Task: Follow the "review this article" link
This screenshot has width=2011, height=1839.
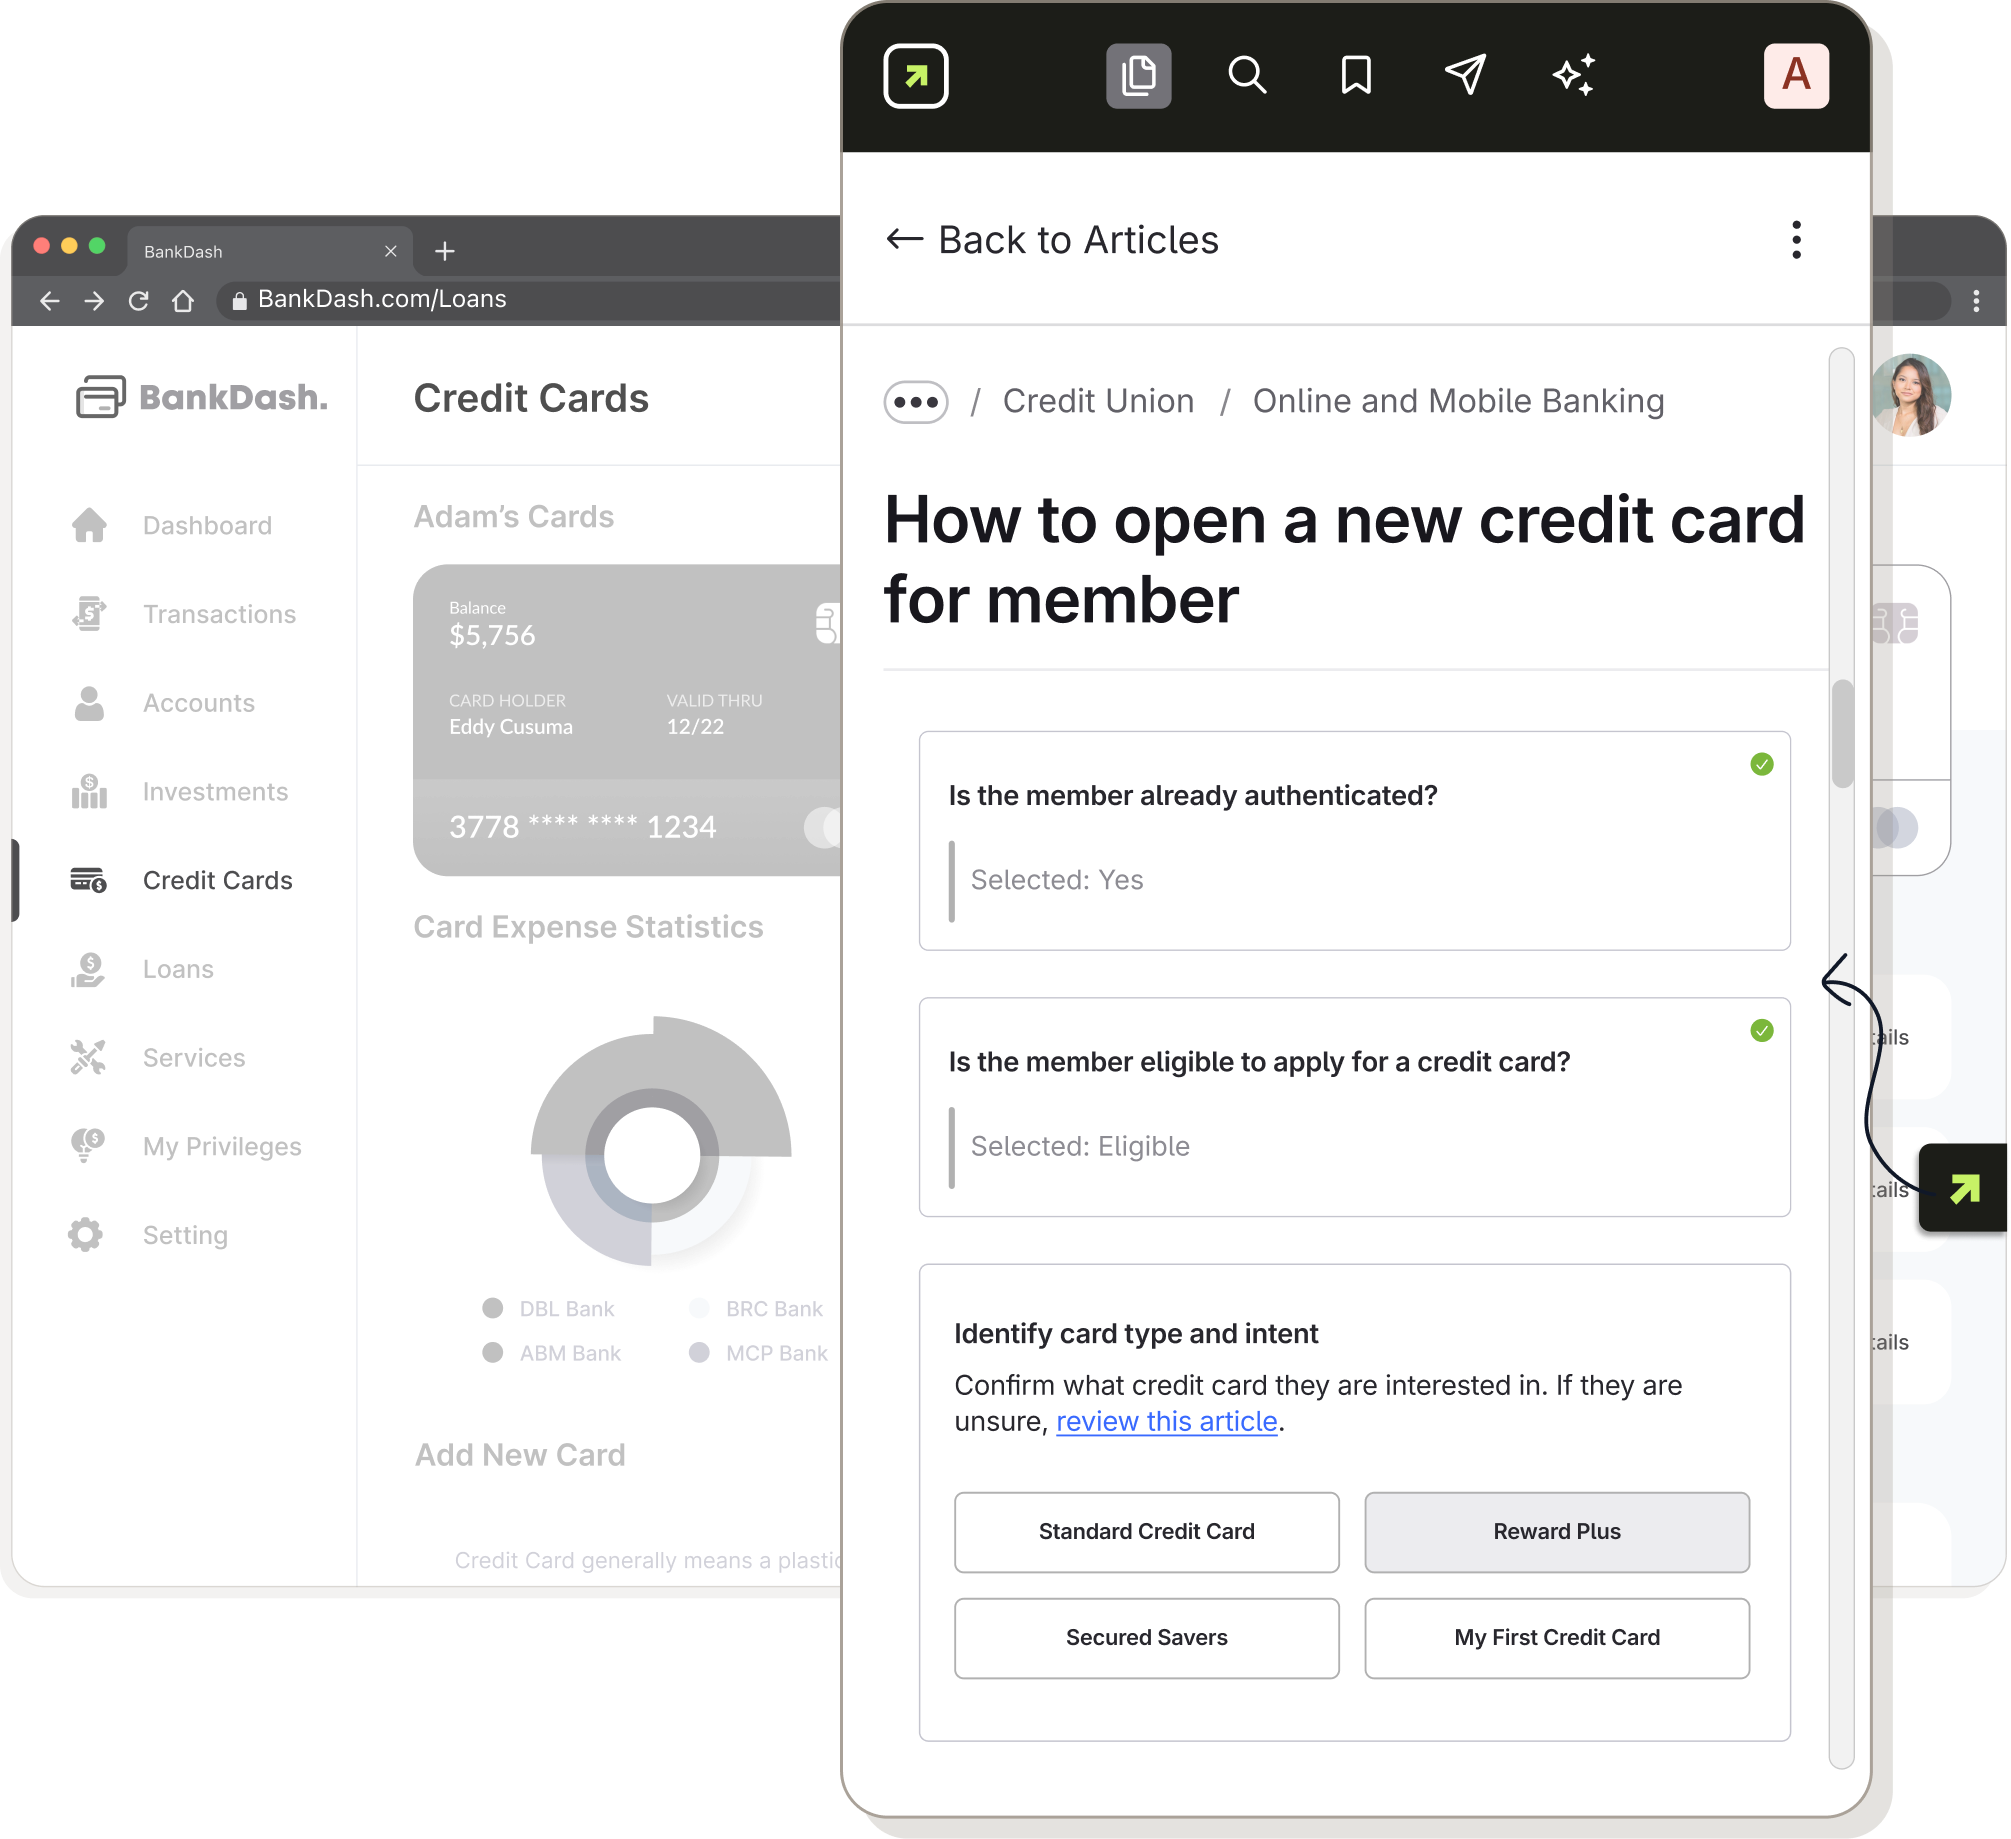Action: point(1166,1422)
